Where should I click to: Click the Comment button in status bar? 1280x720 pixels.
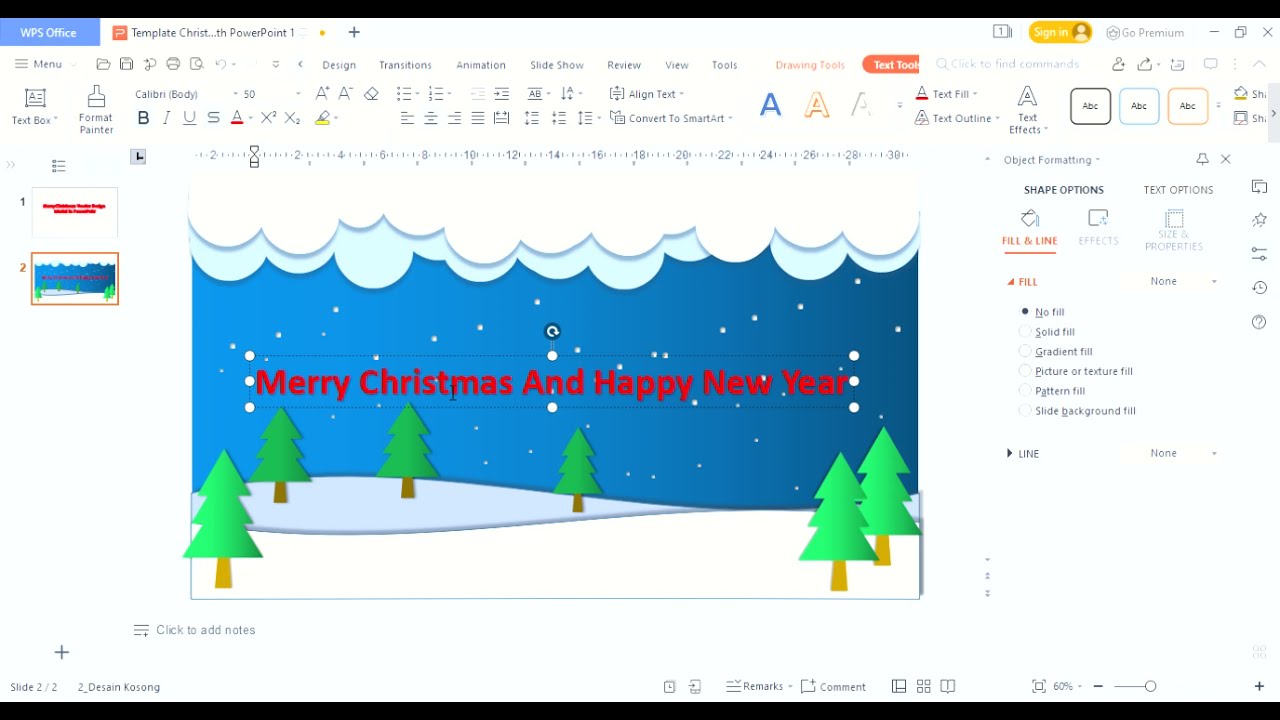point(833,686)
